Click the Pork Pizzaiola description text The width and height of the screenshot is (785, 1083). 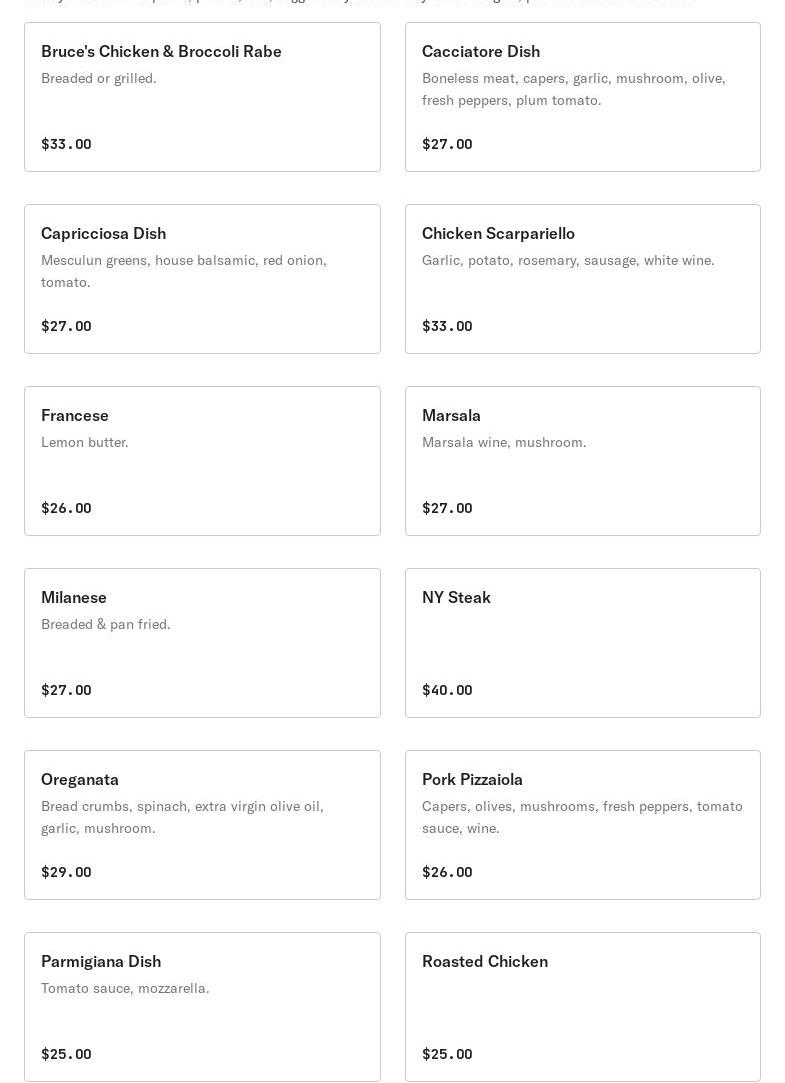(x=582, y=817)
